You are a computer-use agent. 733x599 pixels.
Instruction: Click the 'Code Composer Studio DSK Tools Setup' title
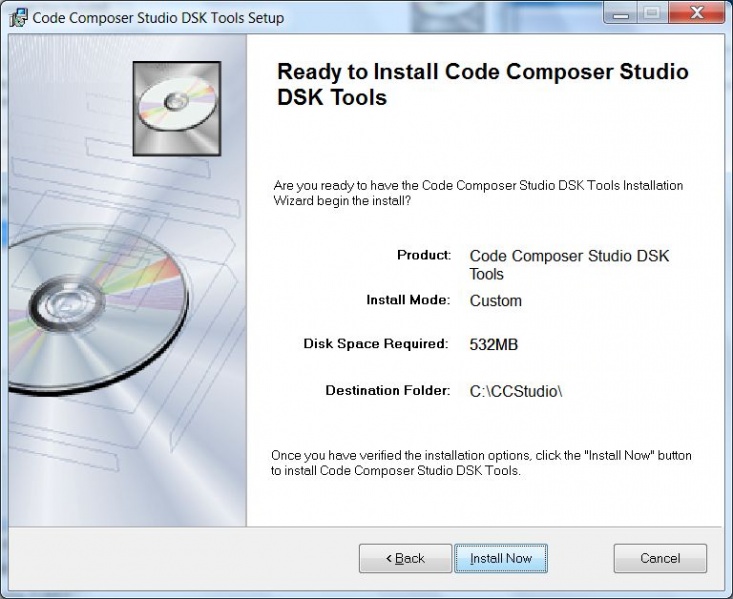(158, 18)
